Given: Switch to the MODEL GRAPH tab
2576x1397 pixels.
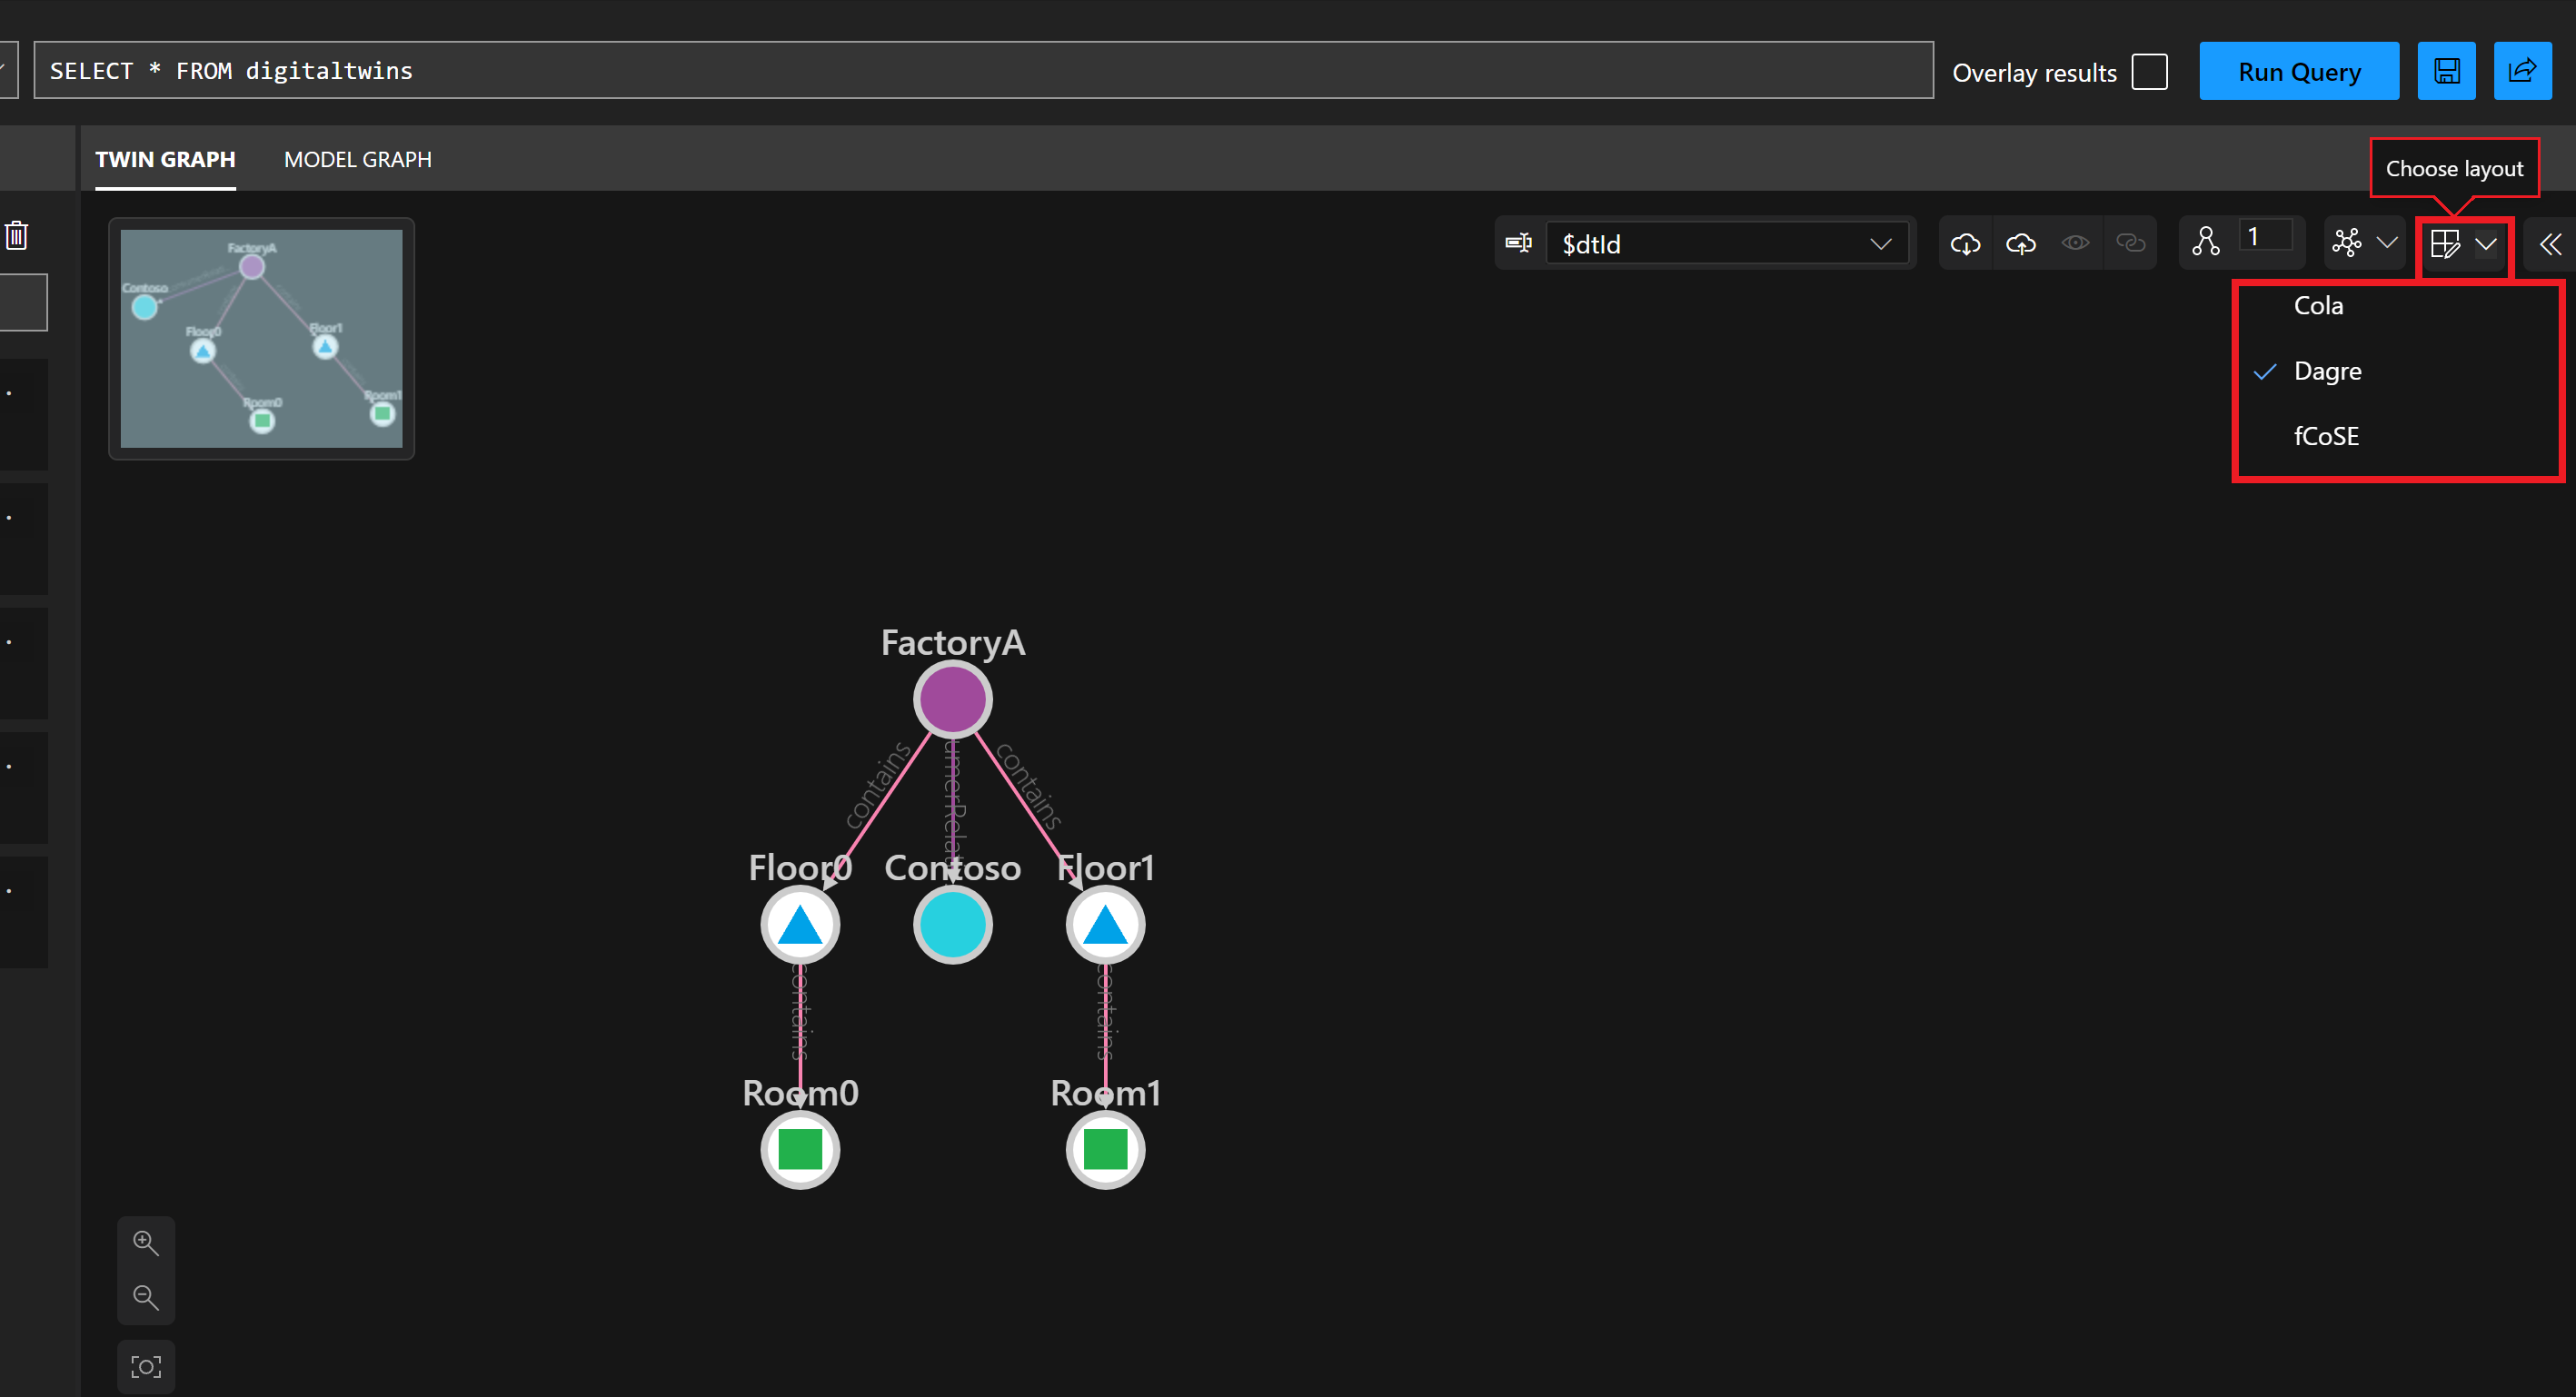Looking at the screenshot, I should pos(357,160).
